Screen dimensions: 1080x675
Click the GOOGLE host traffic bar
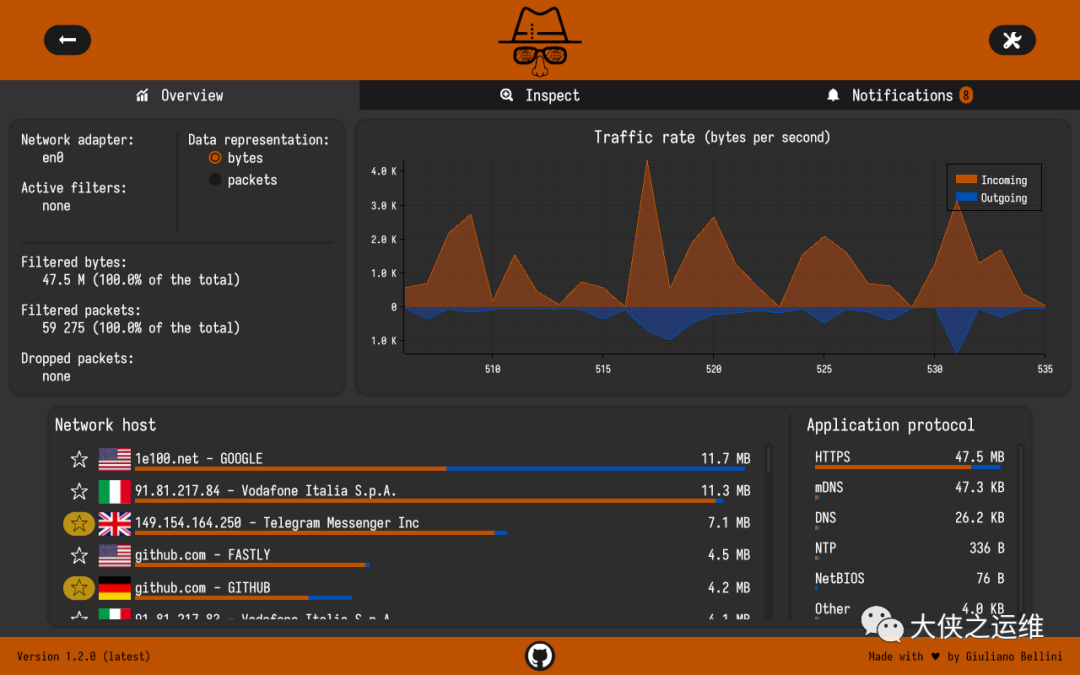coord(439,469)
